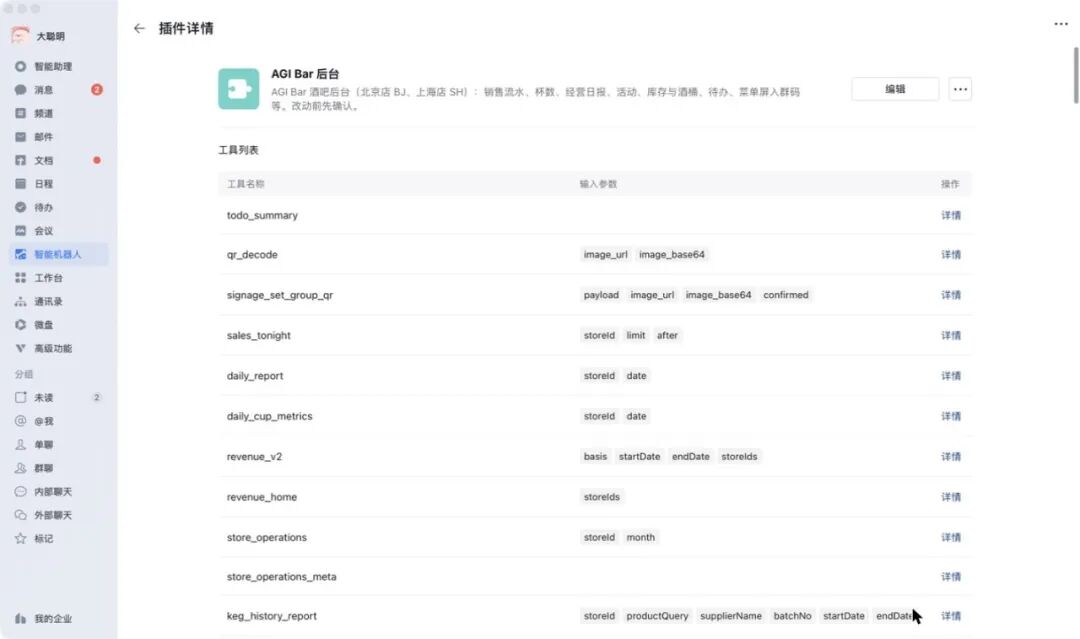The height and width of the screenshot is (639, 1080).
Task: Show the 内部聊天 group
Action: pyautogui.click(x=59, y=492)
